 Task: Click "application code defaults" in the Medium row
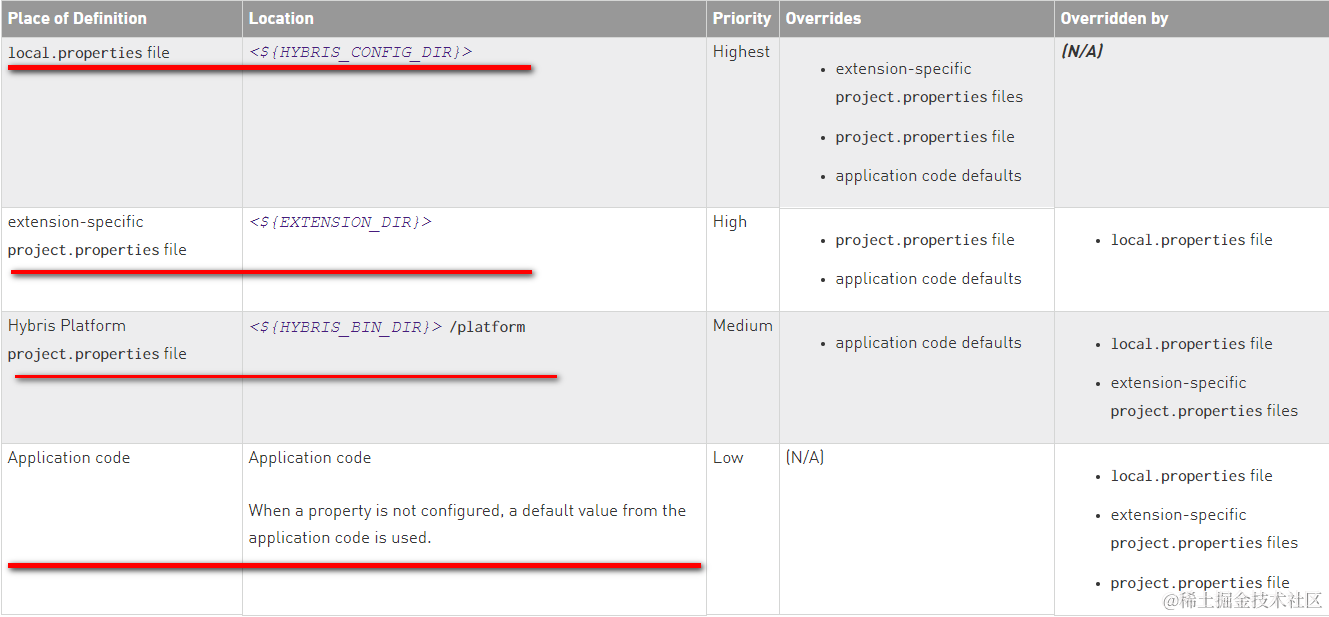point(928,343)
